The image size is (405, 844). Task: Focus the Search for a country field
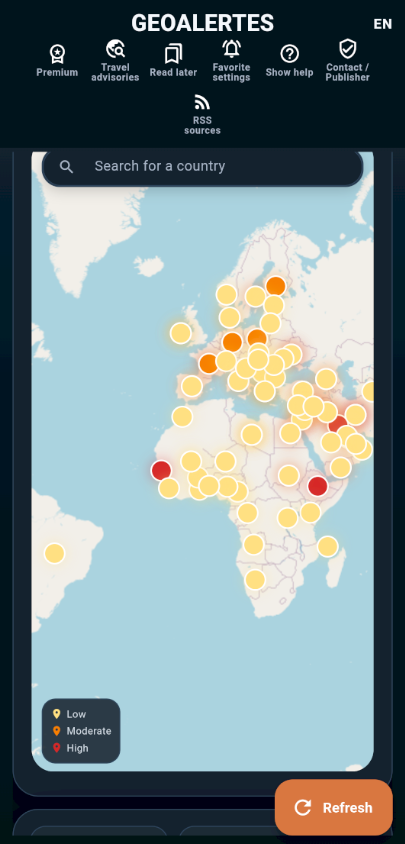[202, 167]
